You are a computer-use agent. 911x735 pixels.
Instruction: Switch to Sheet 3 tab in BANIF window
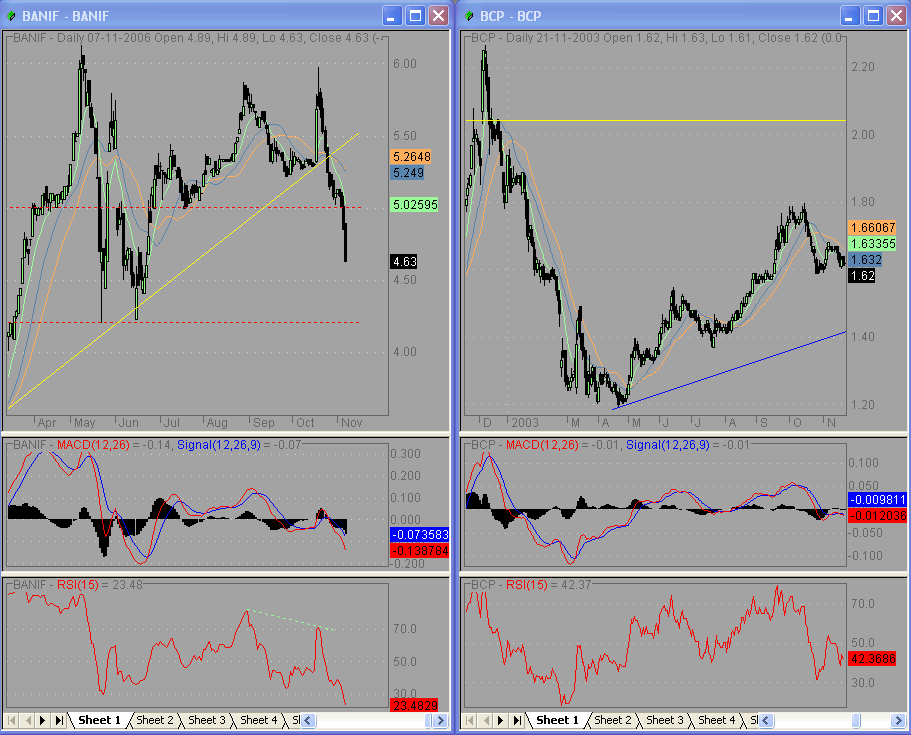[206, 720]
